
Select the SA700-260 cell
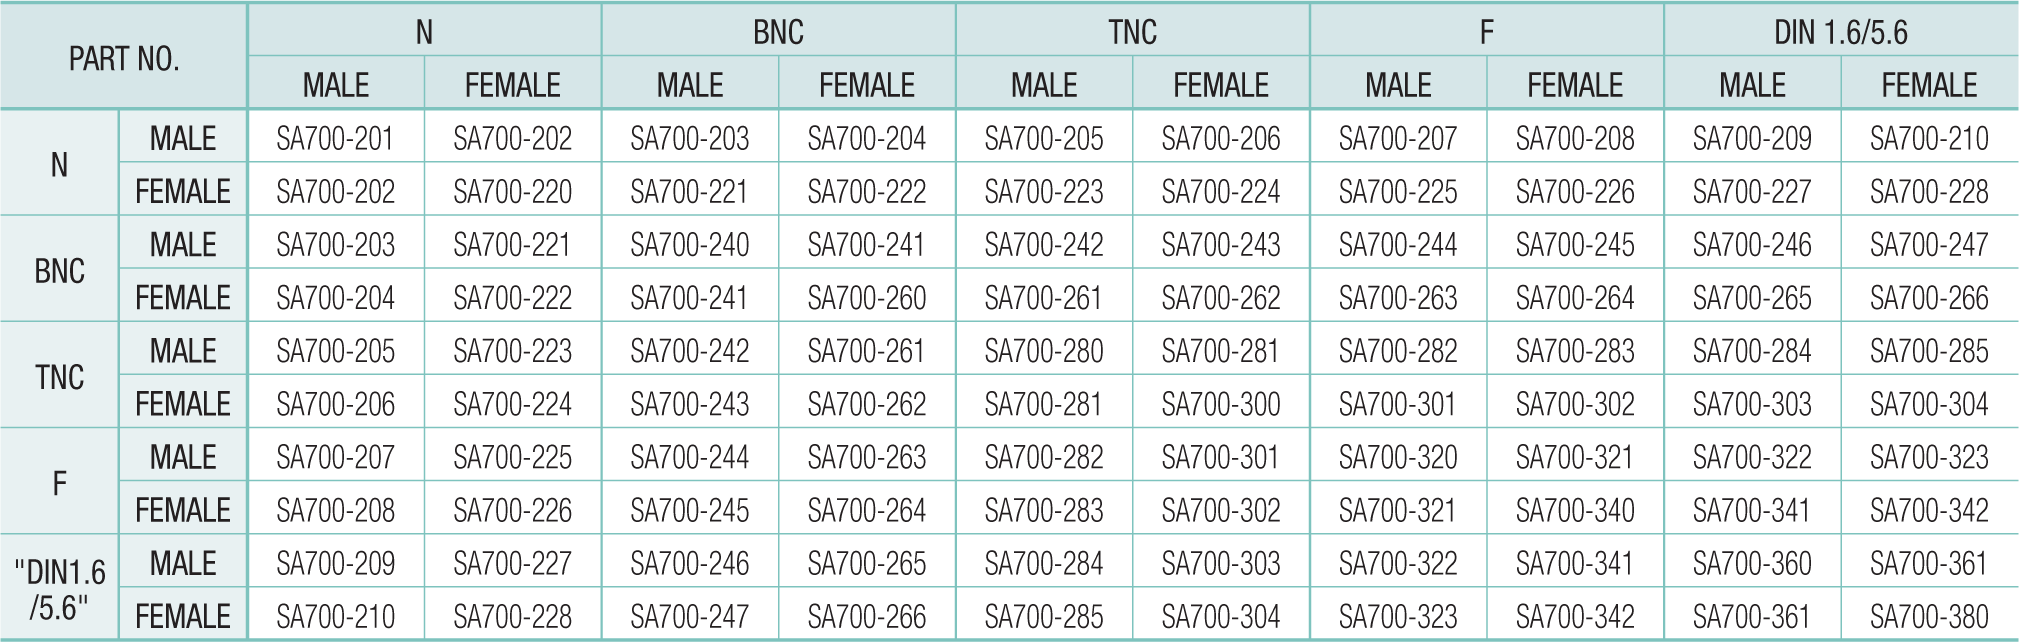866,298
